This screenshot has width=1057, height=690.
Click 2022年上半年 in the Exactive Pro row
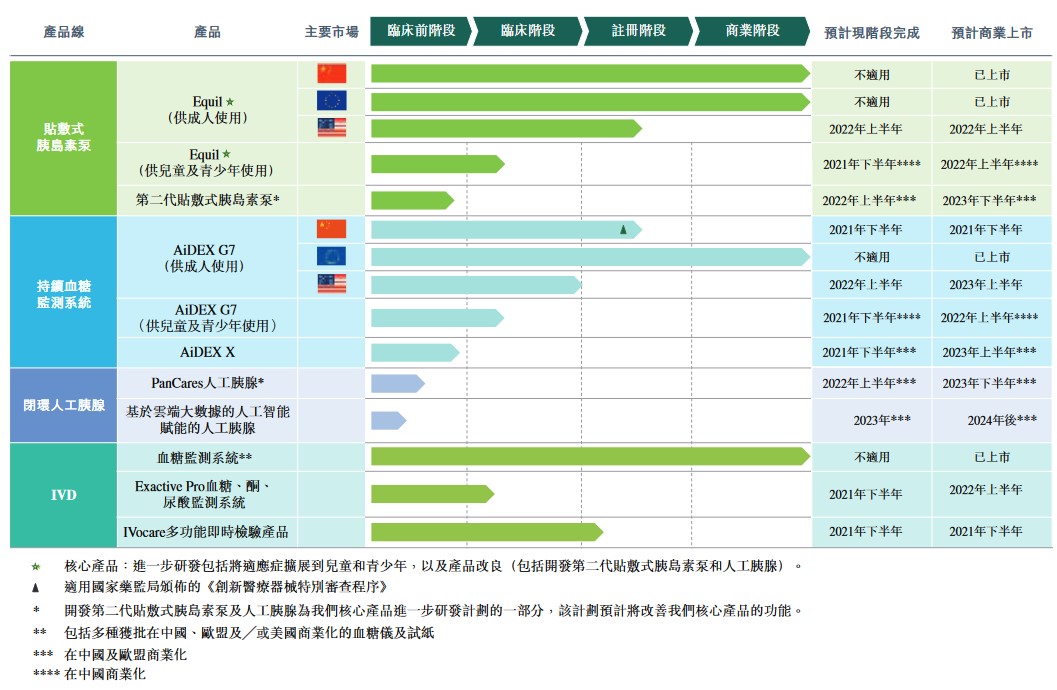tap(986, 490)
